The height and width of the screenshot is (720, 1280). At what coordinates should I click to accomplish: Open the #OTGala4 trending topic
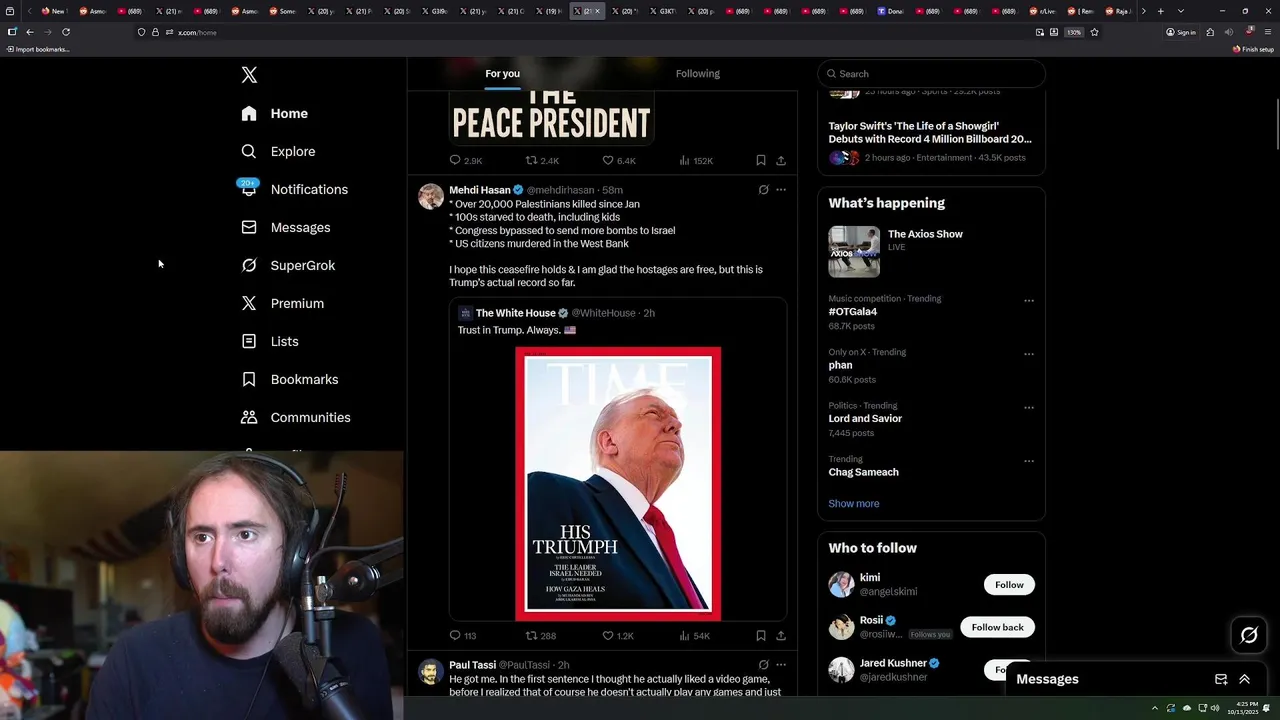(x=852, y=312)
